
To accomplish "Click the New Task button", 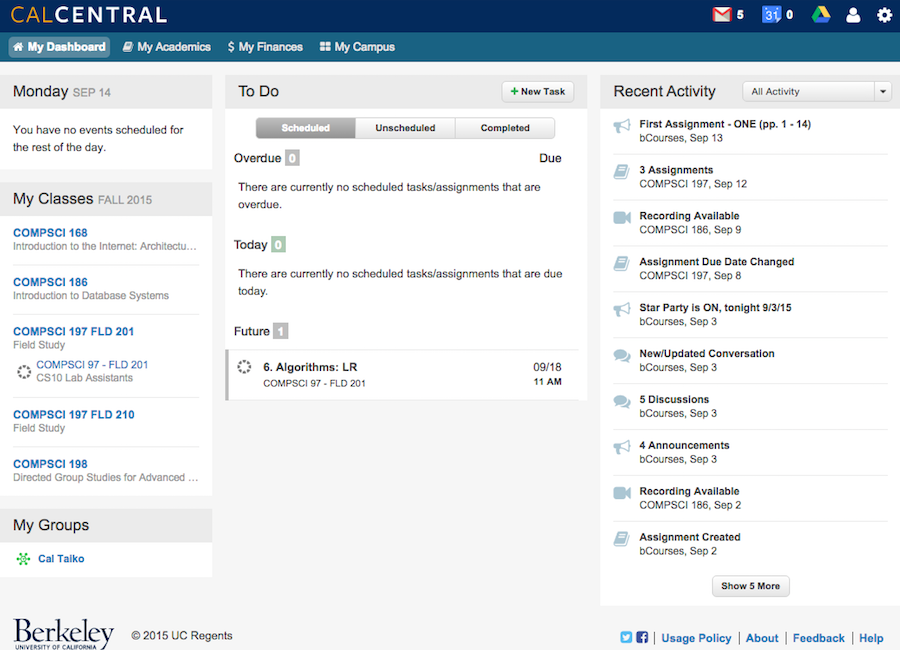I will point(538,92).
